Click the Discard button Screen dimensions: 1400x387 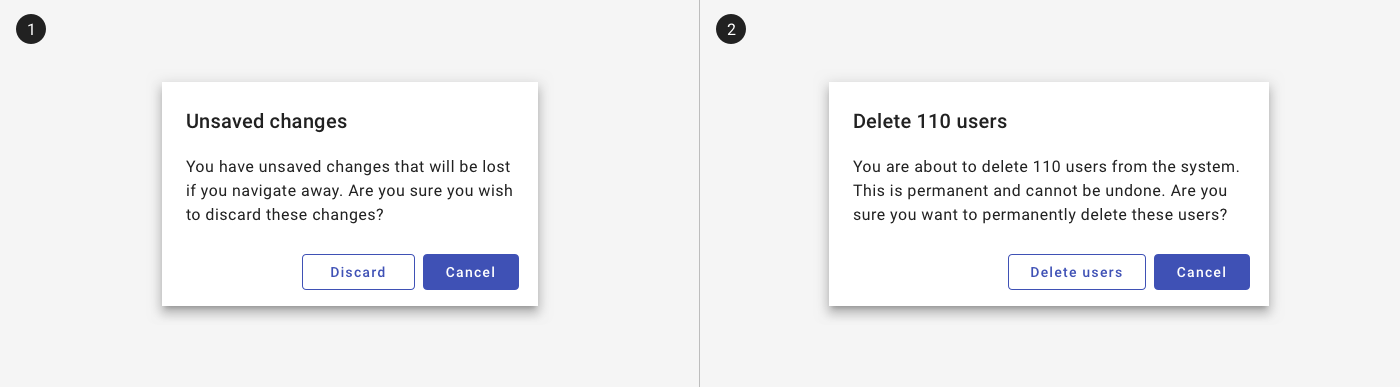(358, 272)
